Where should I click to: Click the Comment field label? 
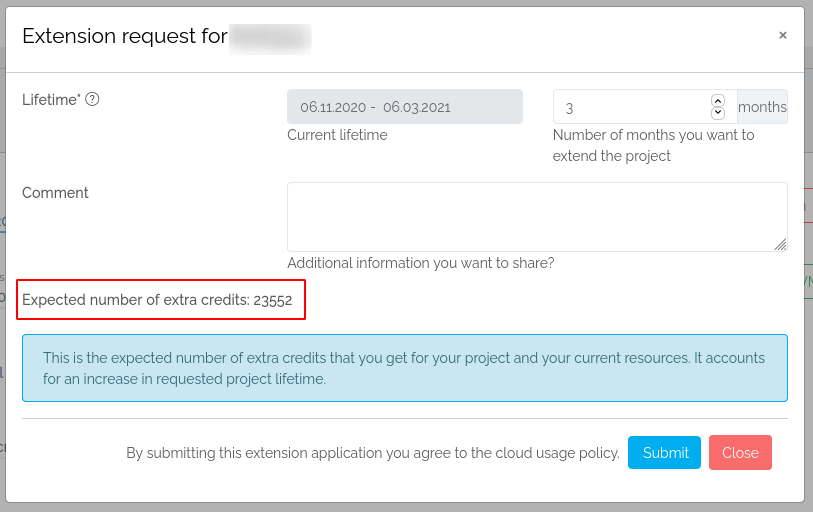coord(55,193)
